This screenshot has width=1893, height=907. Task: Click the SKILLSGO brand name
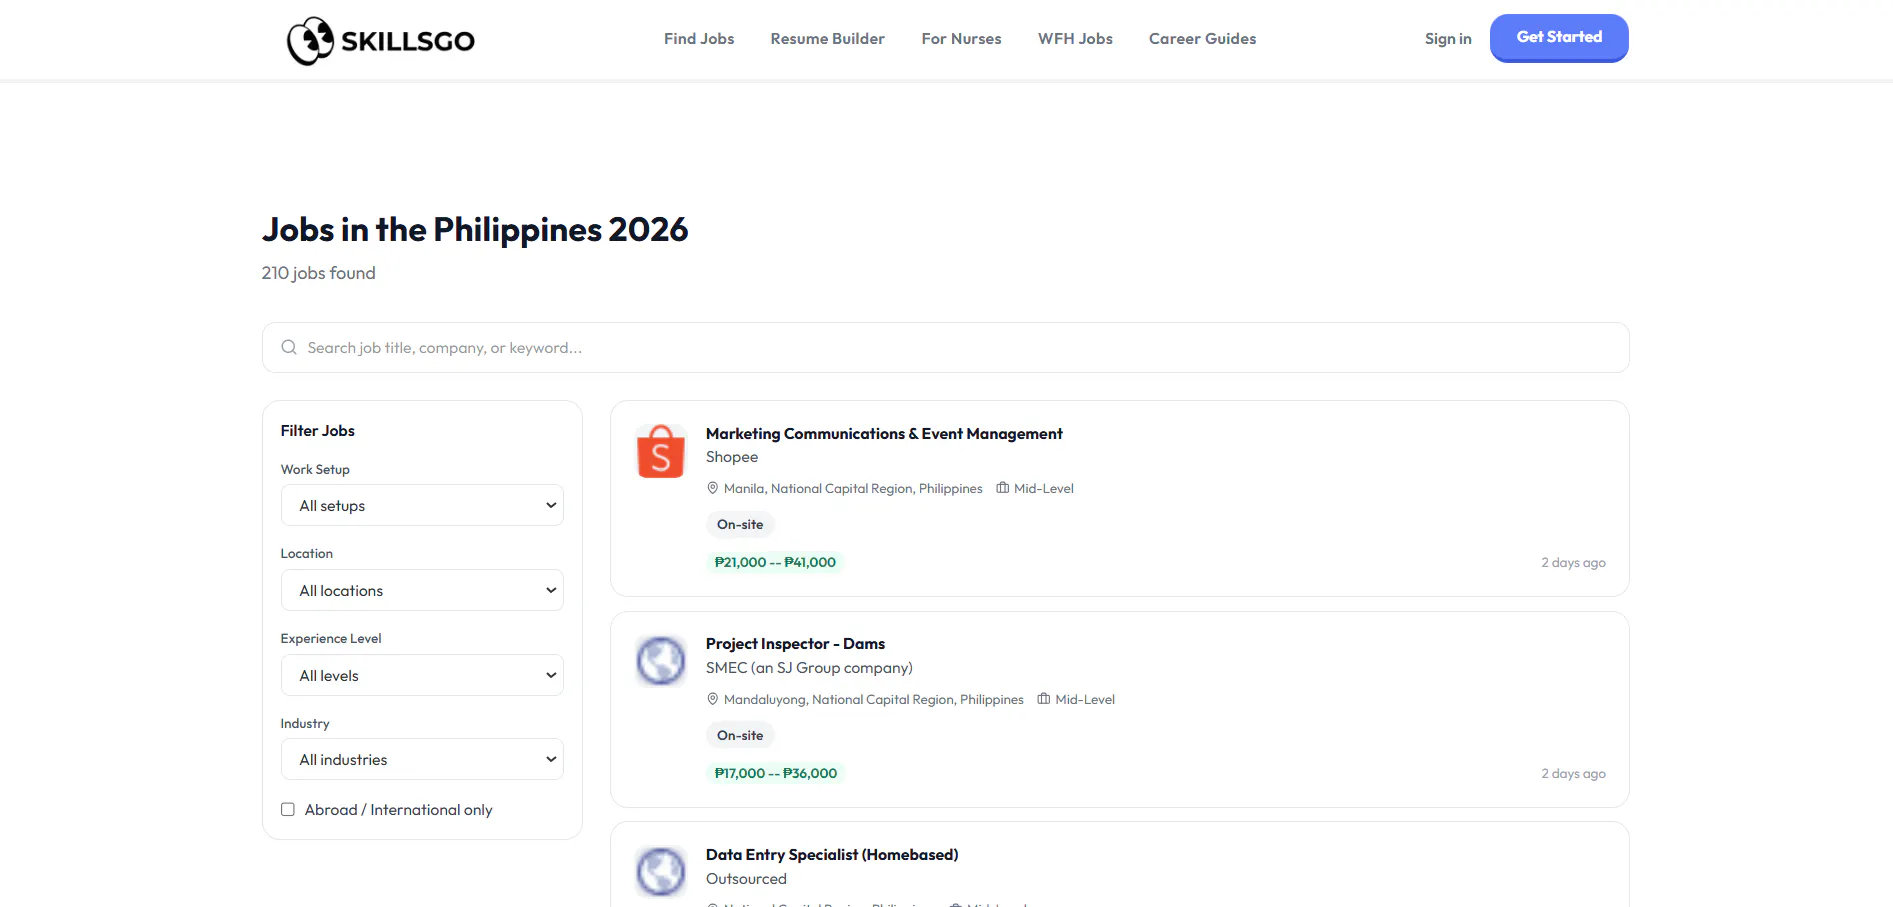pyautogui.click(x=408, y=41)
